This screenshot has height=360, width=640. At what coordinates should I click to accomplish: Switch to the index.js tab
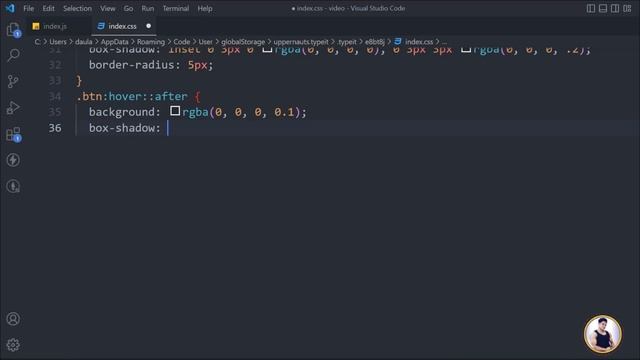click(x=55, y=26)
